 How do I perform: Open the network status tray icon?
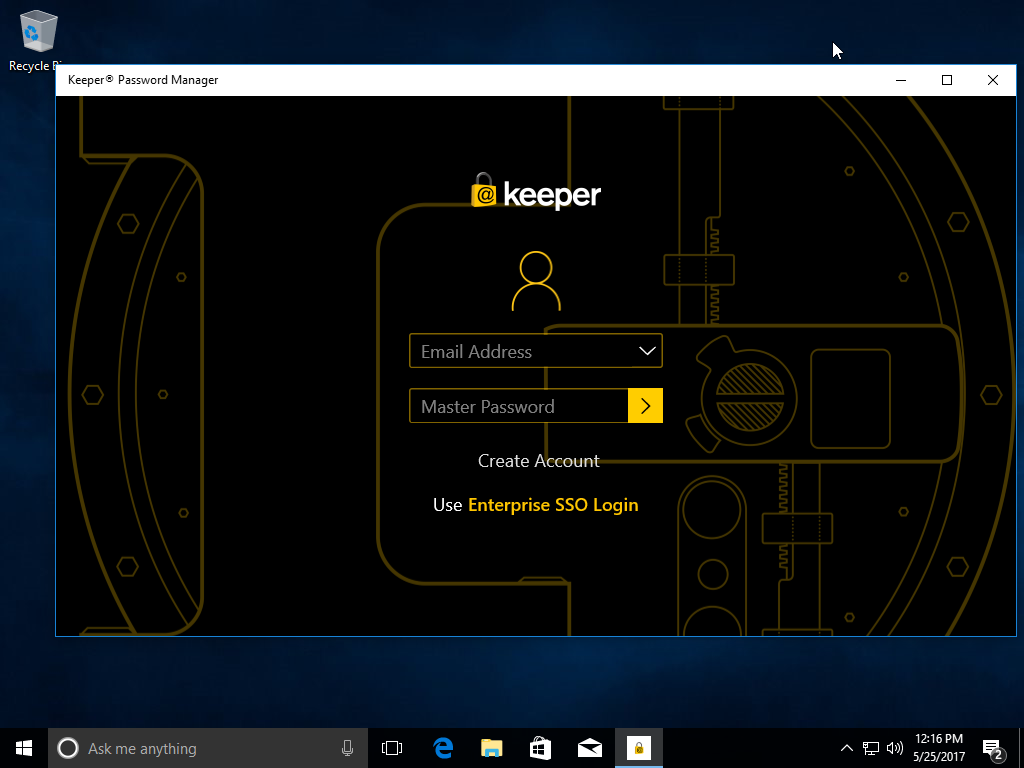click(871, 748)
